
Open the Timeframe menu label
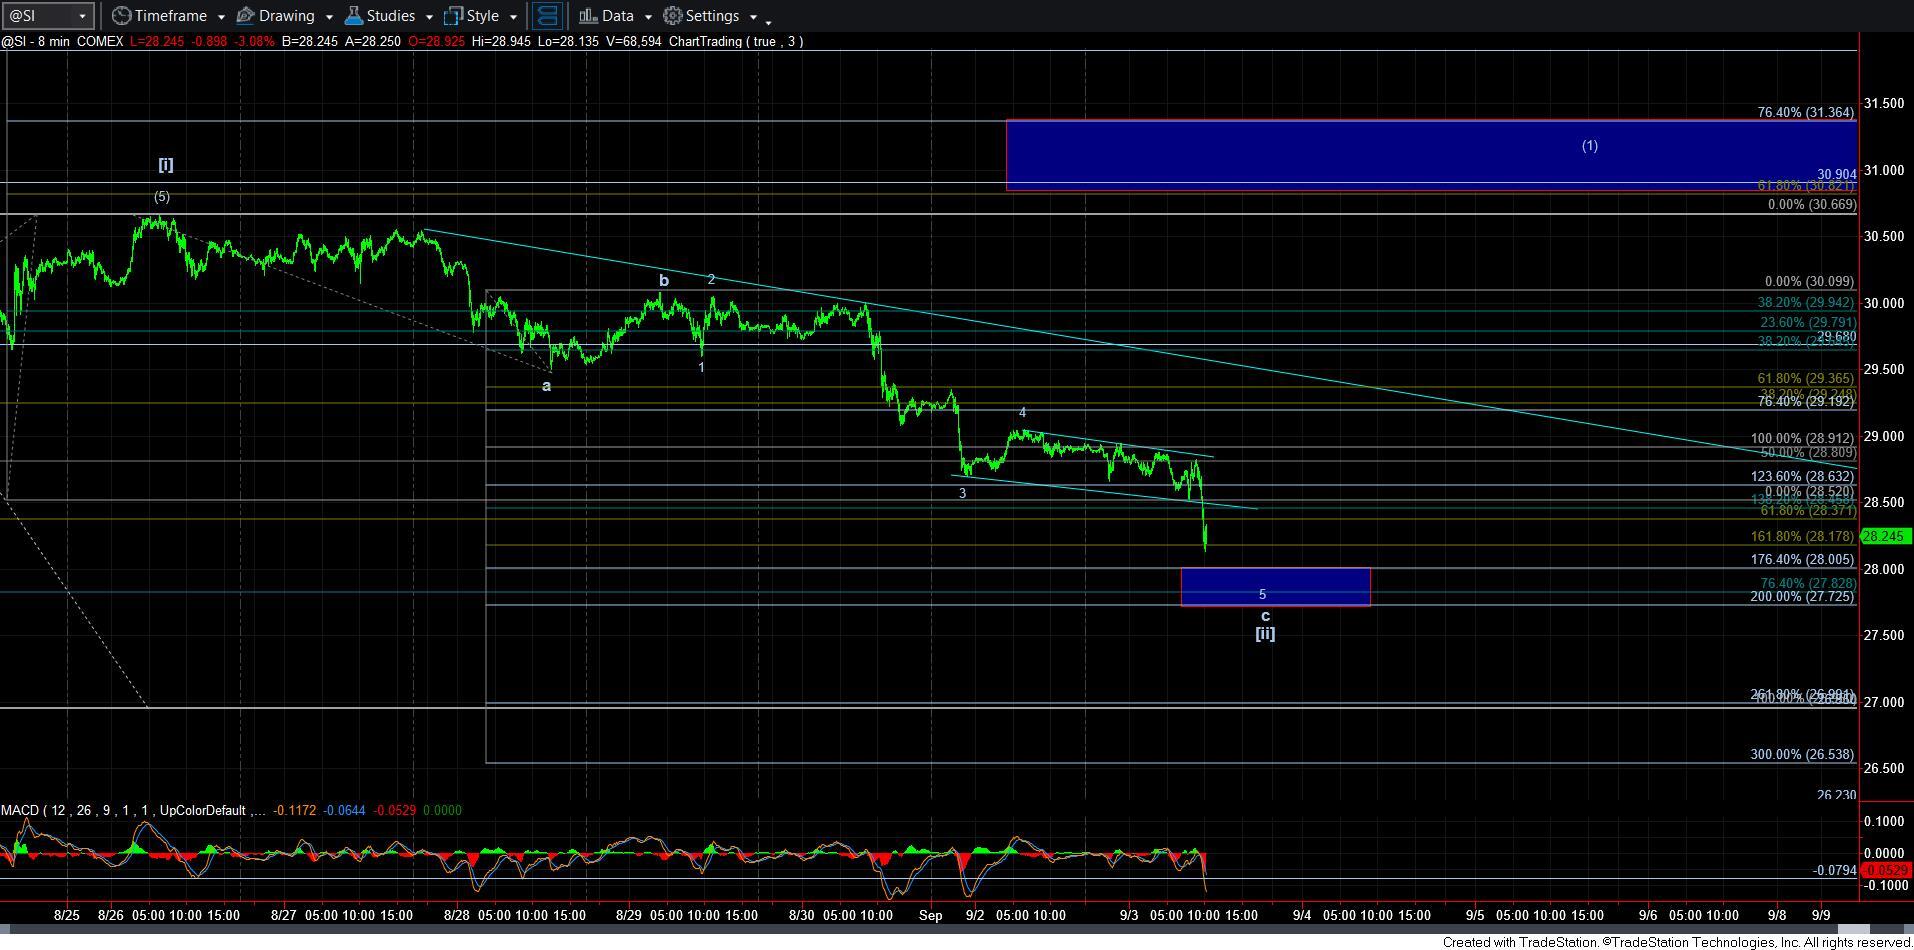click(x=170, y=16)
